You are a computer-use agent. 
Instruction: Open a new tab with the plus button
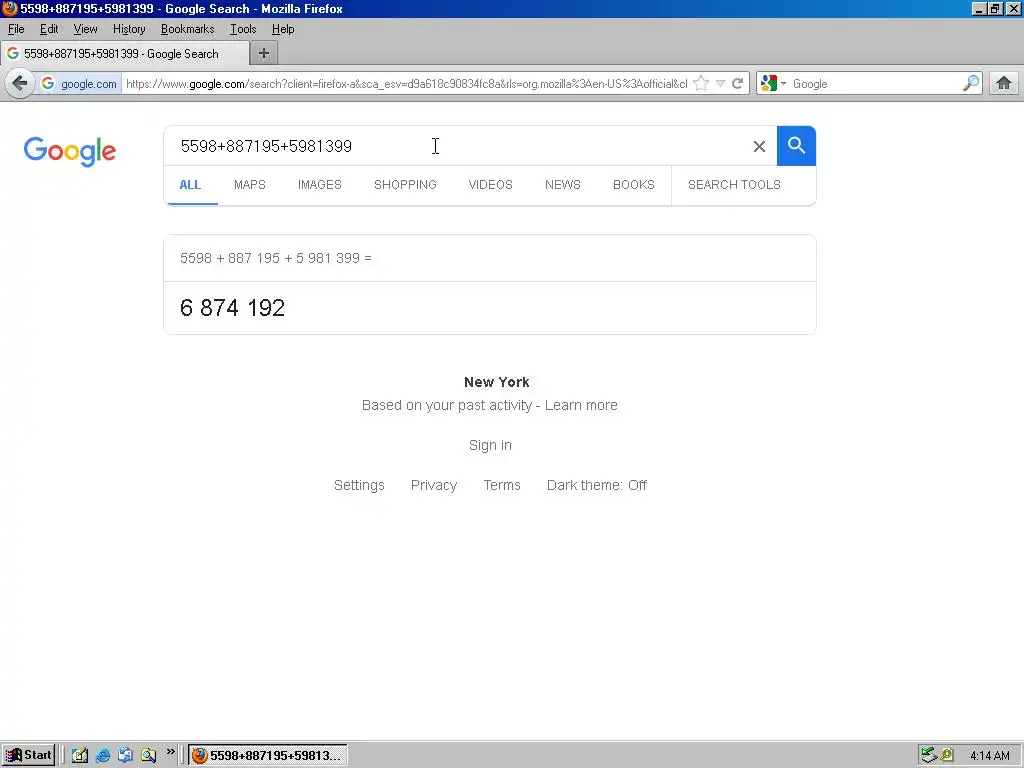pos(264,54)
